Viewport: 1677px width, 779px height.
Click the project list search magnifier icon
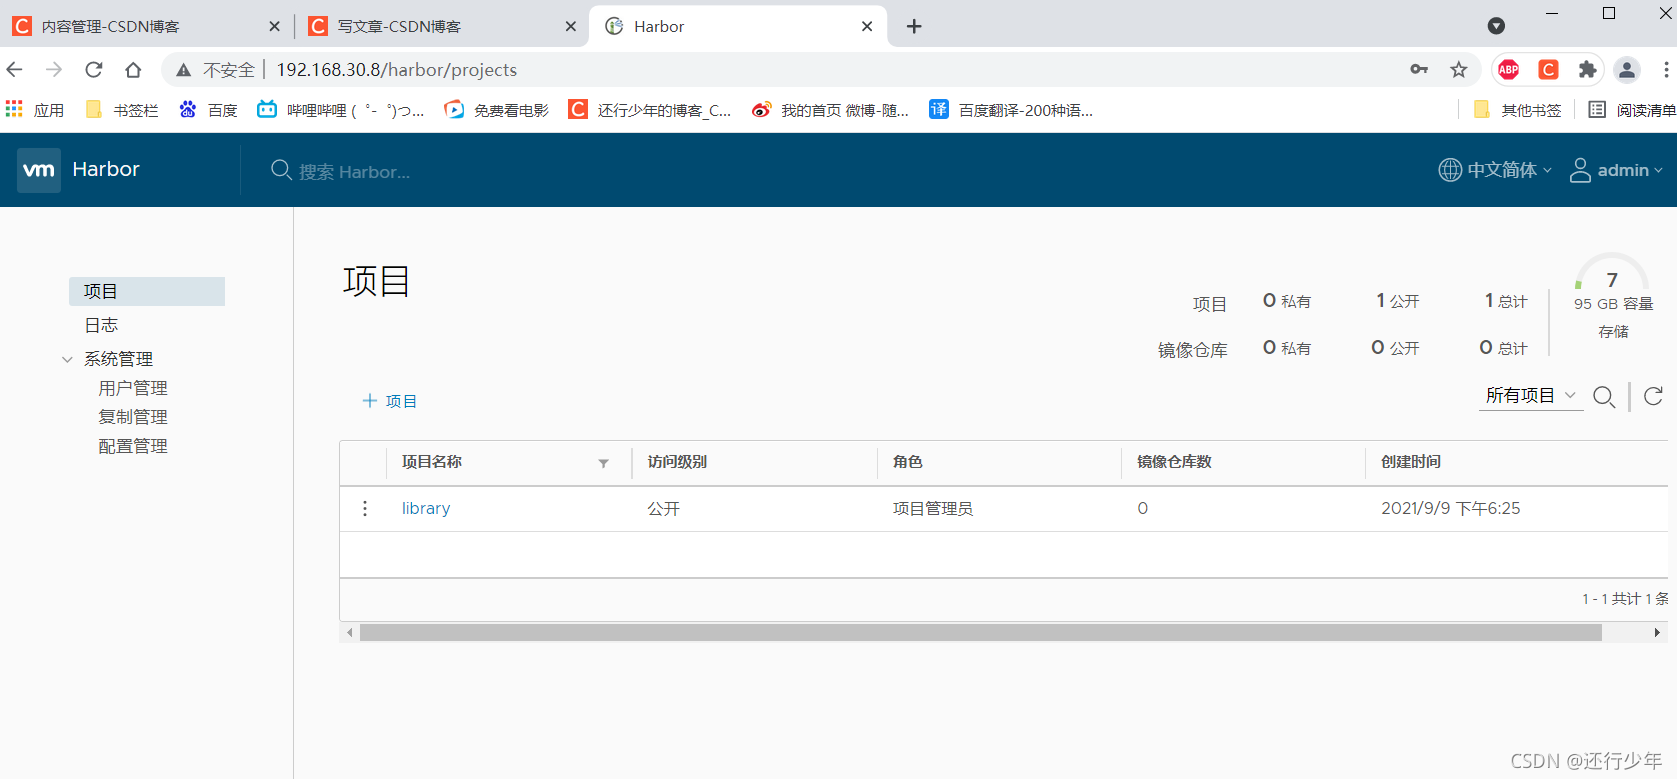tap(1604, 397)
